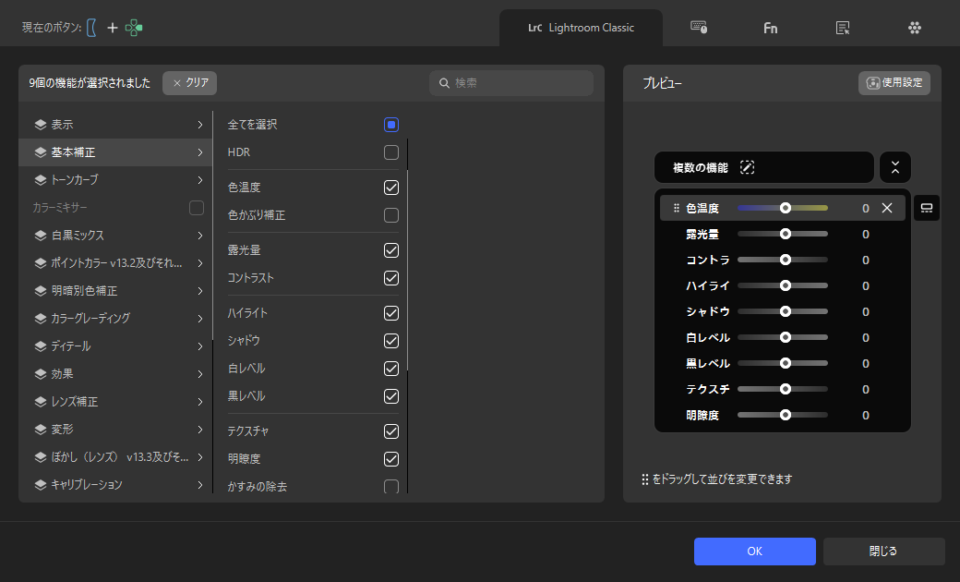The image size is (960, 582).
Task: Open the keyboard and mouse settings tab icon
Action: point(699,28)
